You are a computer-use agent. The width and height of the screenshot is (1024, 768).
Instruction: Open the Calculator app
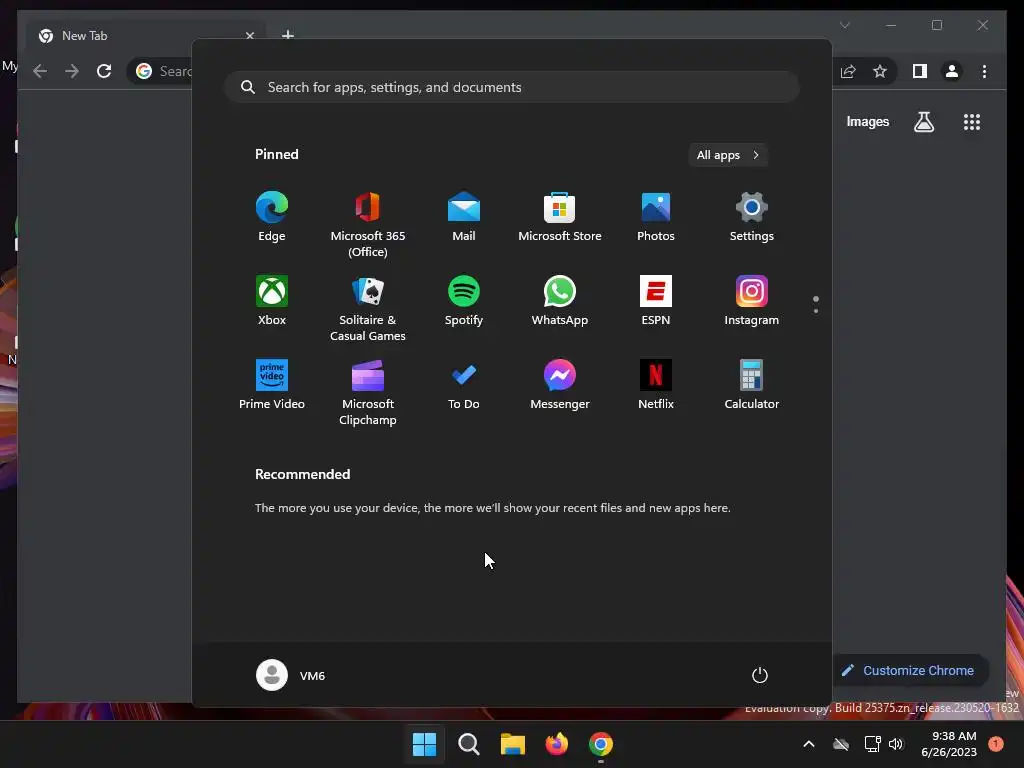752,385
